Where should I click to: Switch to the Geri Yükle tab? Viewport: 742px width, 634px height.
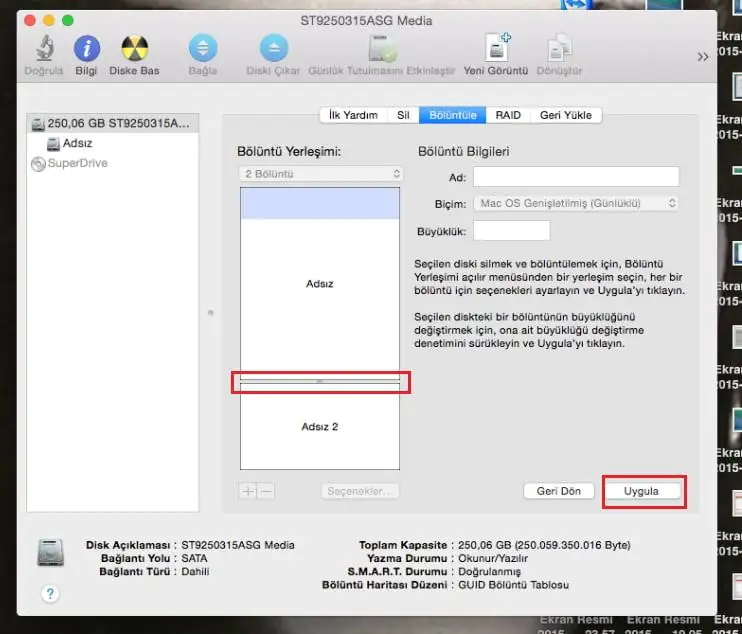pyautogui.click(x=566, y=115)
